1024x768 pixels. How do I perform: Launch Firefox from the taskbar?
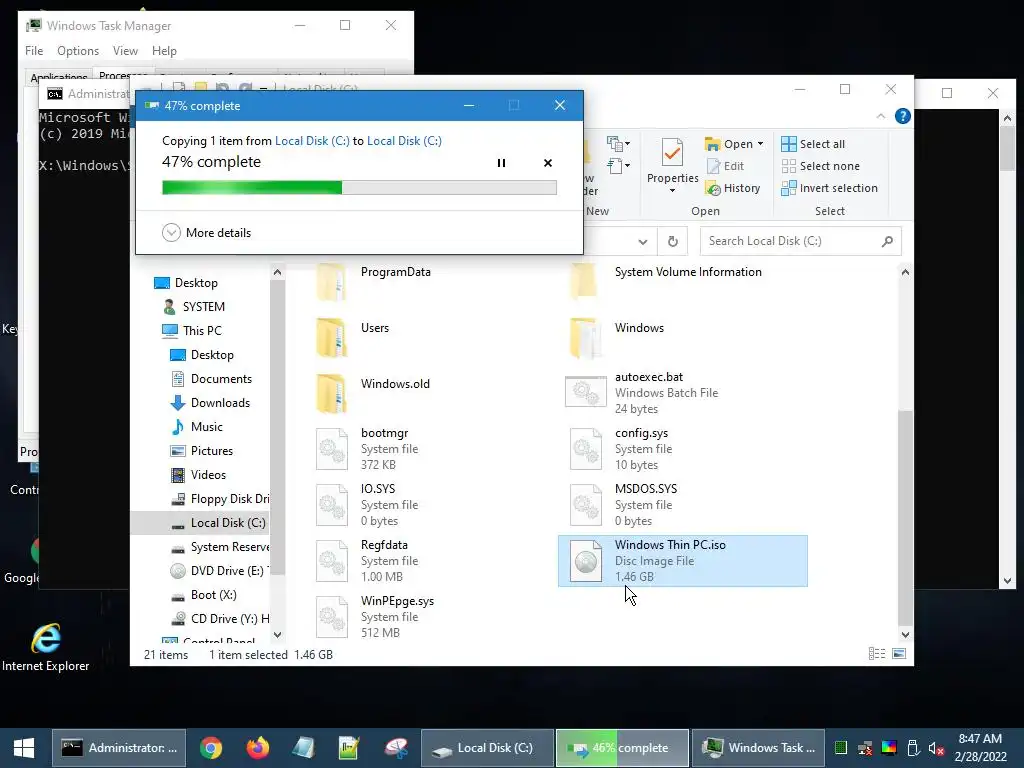(x=258, y=748)
